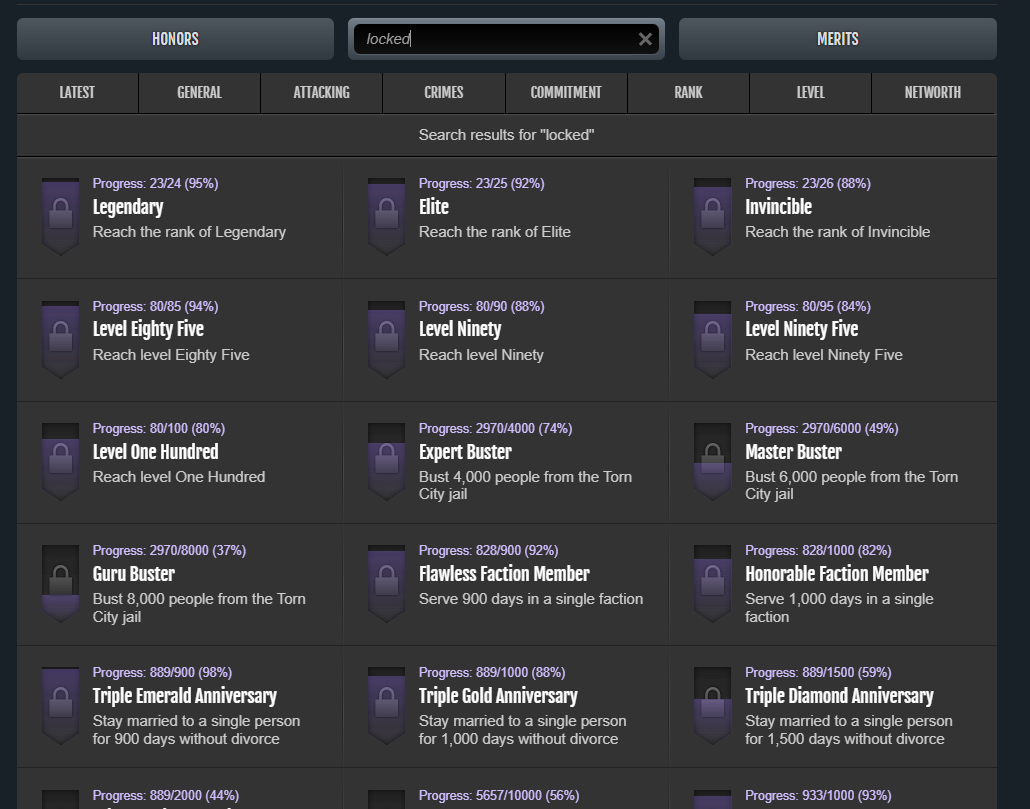Viewport: 1030px width, 809px height.
Task: Click 'Progress: 828/900 (92%)' text
Action: [x=489, y=551]
